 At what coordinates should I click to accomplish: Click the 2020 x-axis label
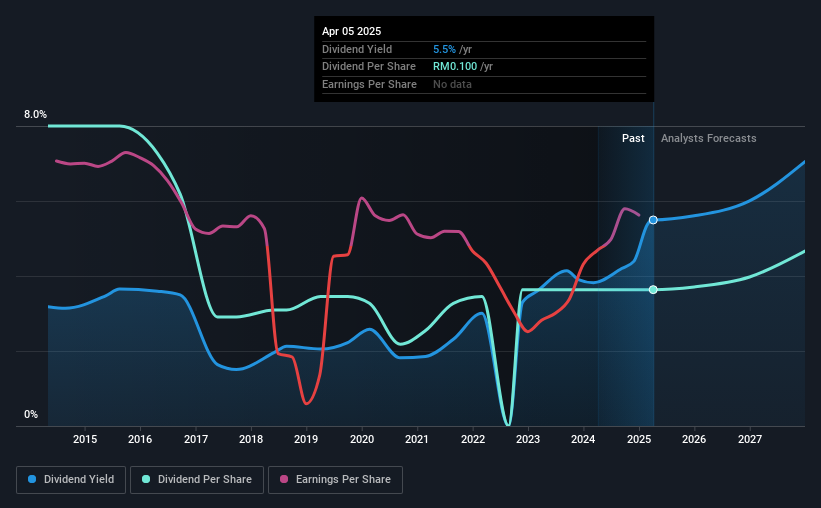(x=362, y=439)
